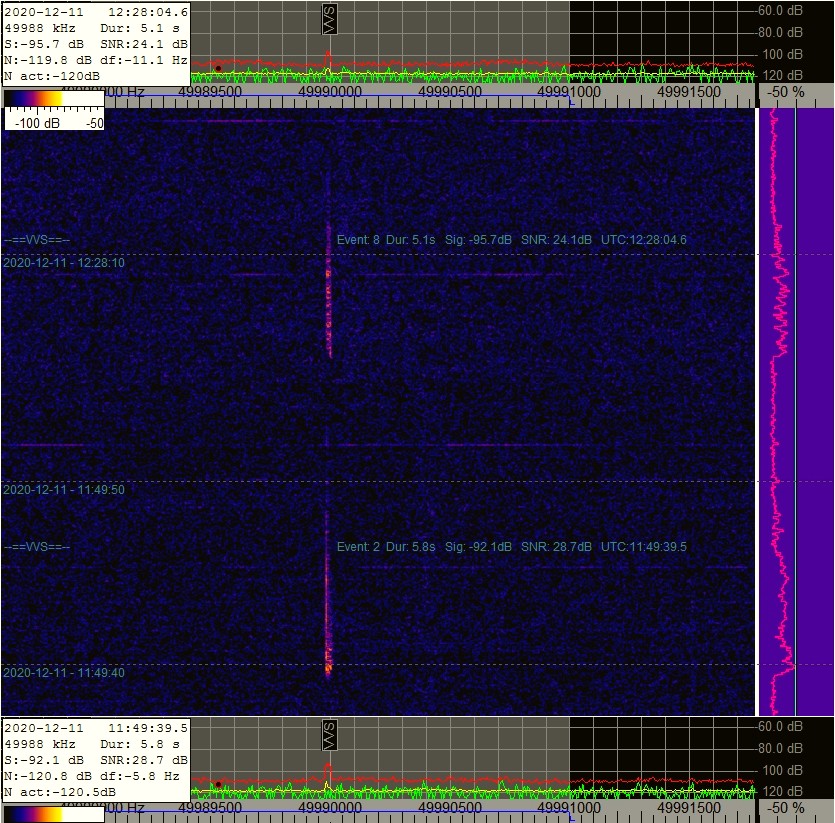Click the red dot marker in the bottom spectrum

pyautogui.click(x=218, y=784)
